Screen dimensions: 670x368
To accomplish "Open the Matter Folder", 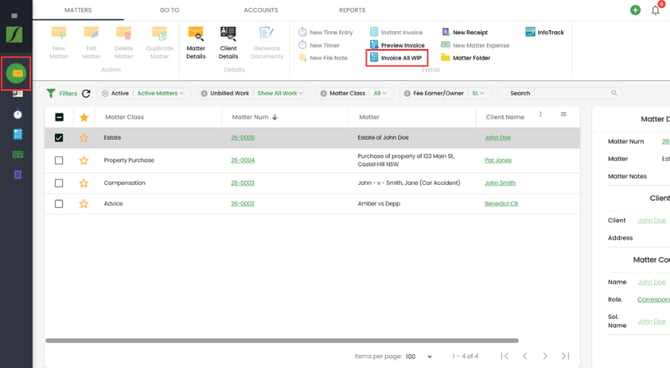I will 466,58.
